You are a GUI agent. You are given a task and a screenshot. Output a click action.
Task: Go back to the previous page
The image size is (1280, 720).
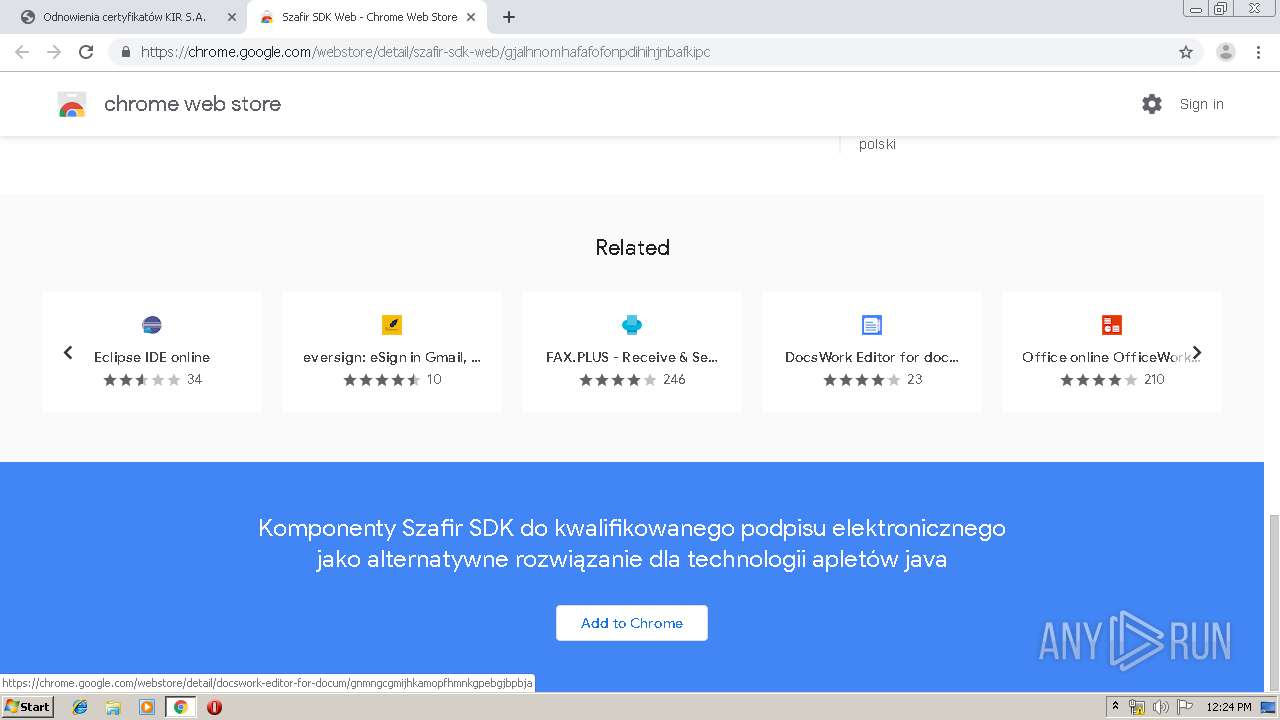click(22, 52)
